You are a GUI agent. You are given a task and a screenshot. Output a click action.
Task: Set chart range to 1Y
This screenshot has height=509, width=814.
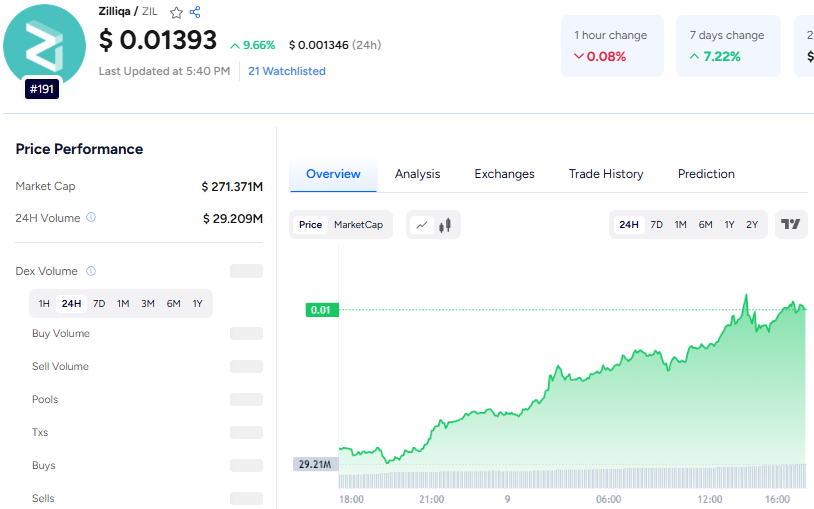(x=729, y=224)
